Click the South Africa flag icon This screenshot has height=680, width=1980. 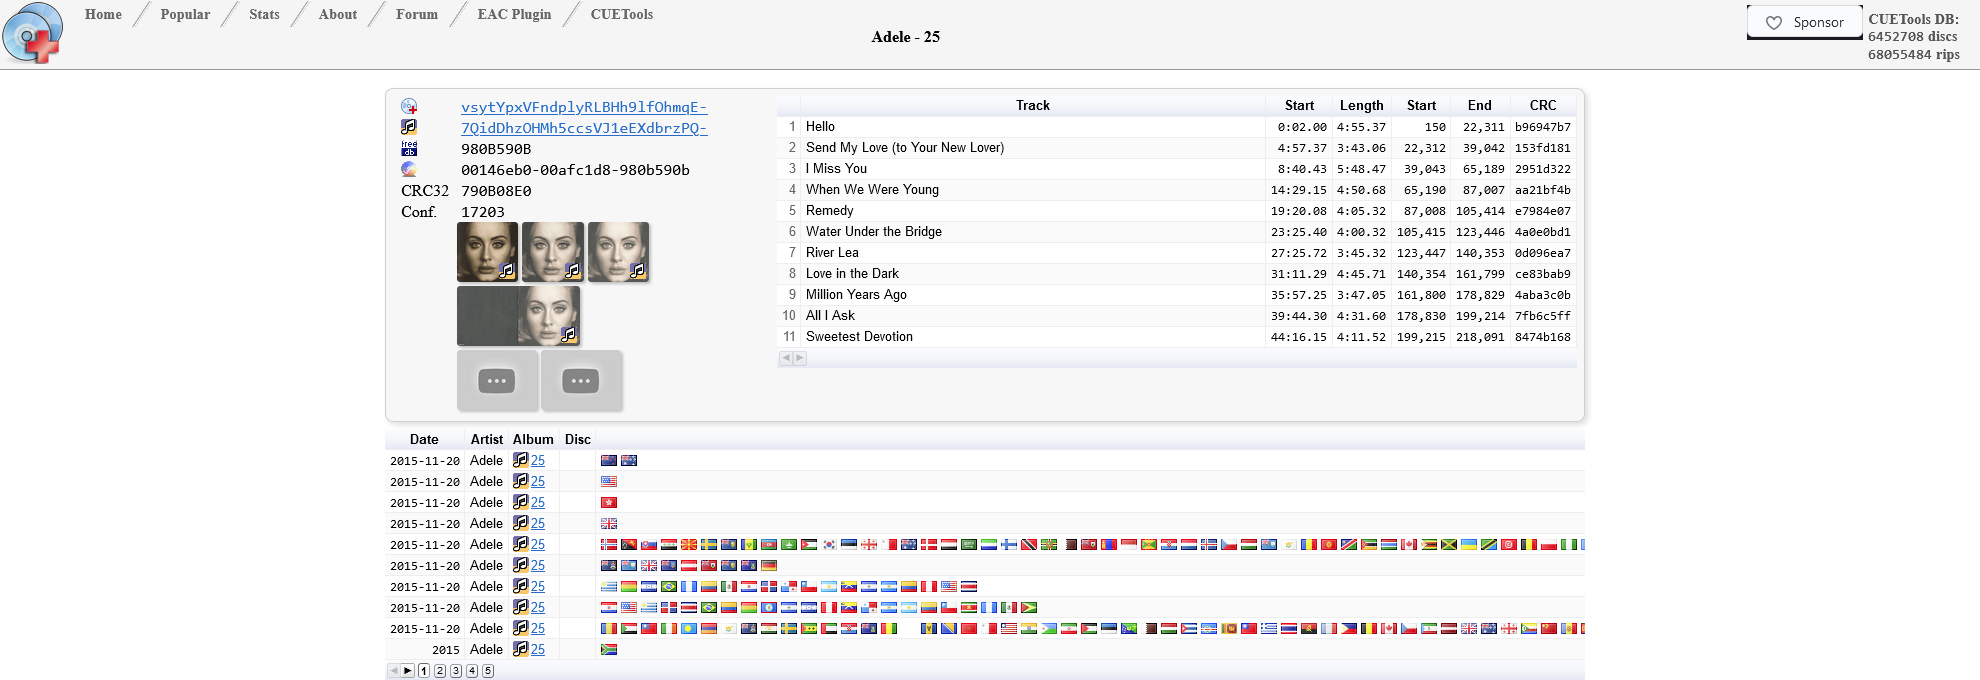609,650
